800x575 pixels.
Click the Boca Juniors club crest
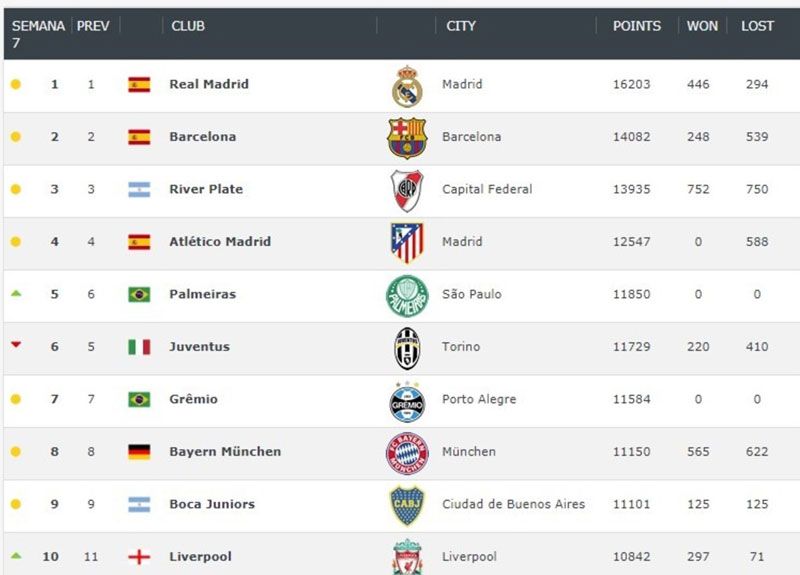click(407, 505)
